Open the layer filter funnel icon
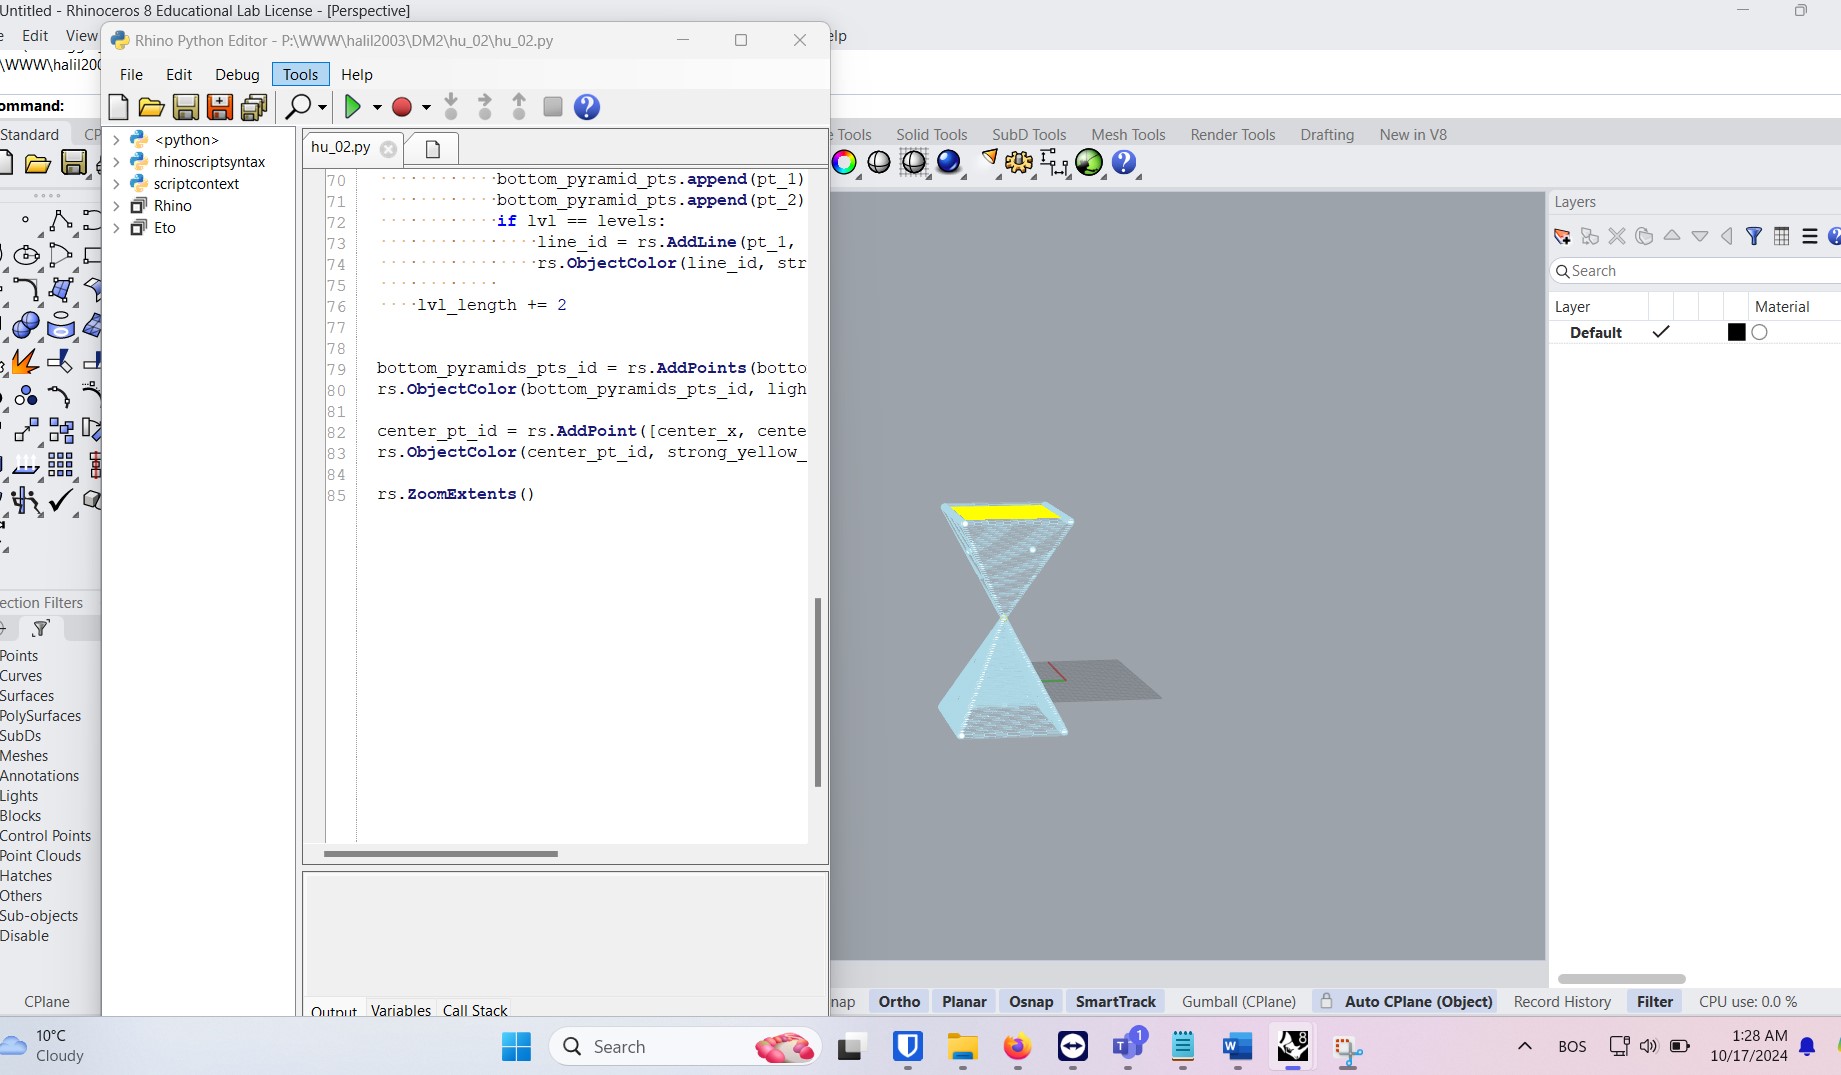Viewport: 1841px width, 1075px height. coord(1755,236)
